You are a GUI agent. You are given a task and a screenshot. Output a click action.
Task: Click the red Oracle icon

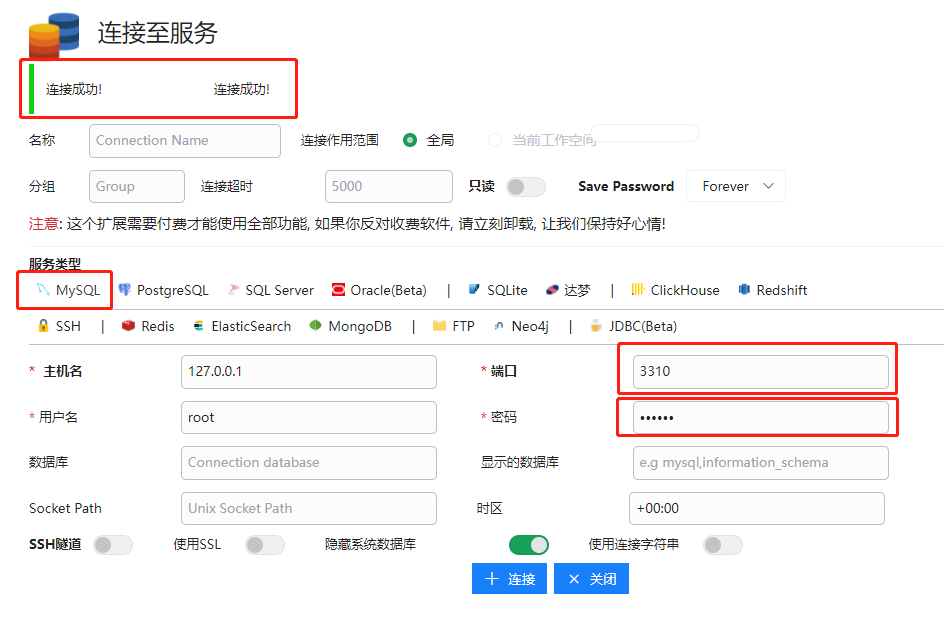click(x=338, y=290)
